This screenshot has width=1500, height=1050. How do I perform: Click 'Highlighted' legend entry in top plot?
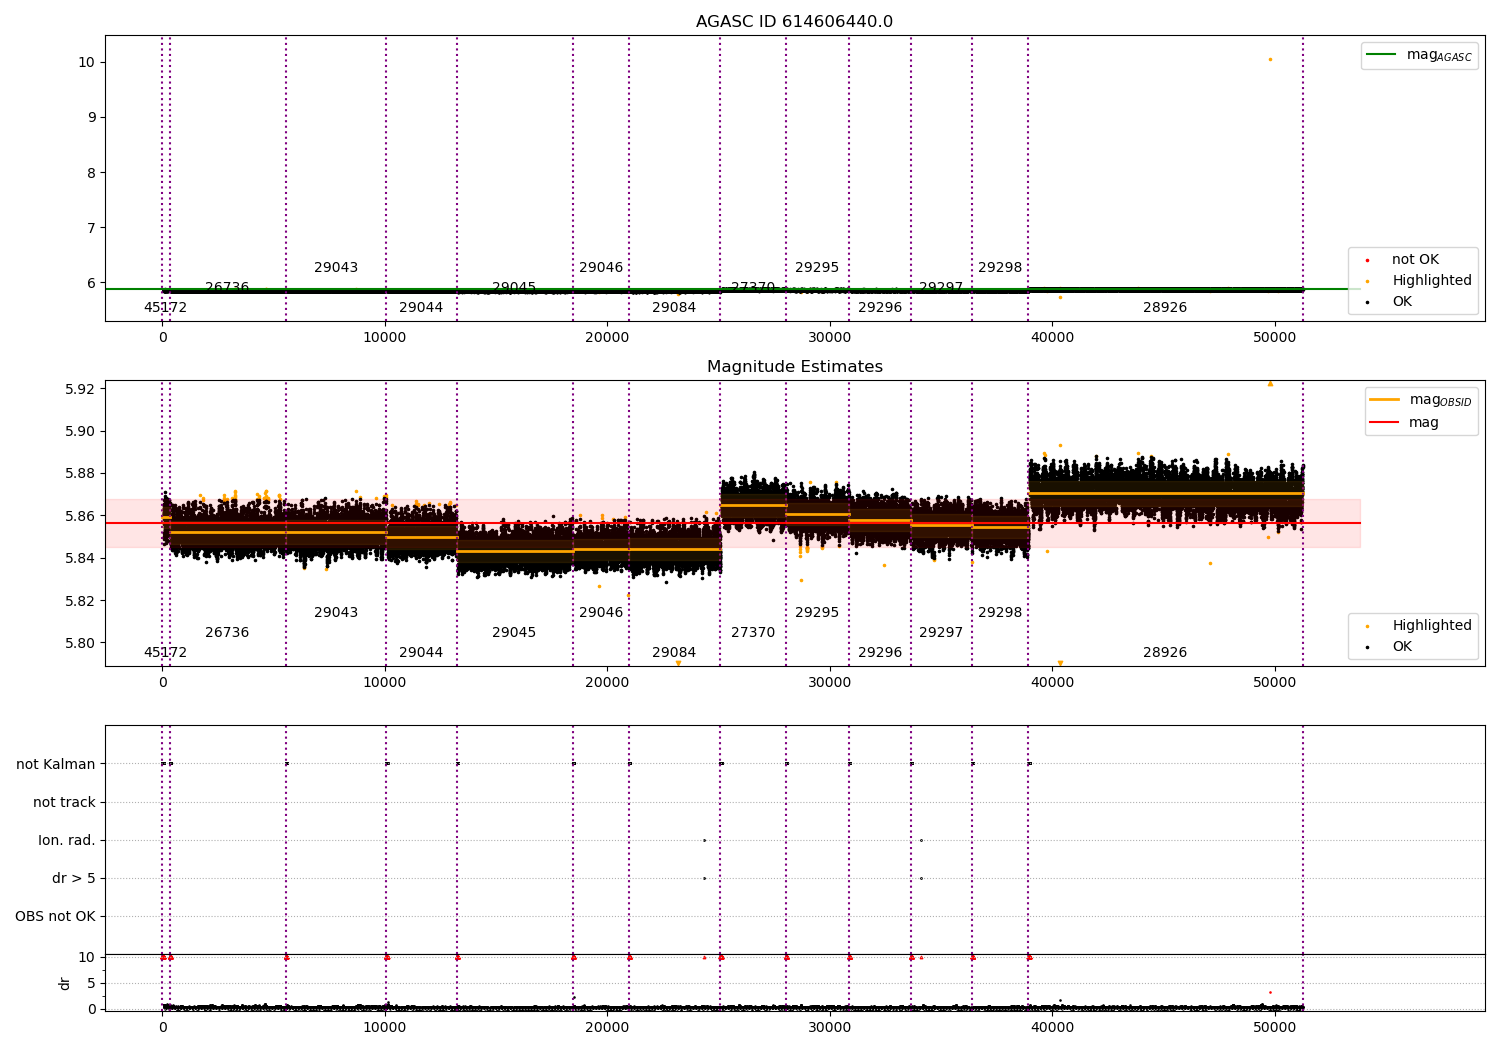point(1419,281)
